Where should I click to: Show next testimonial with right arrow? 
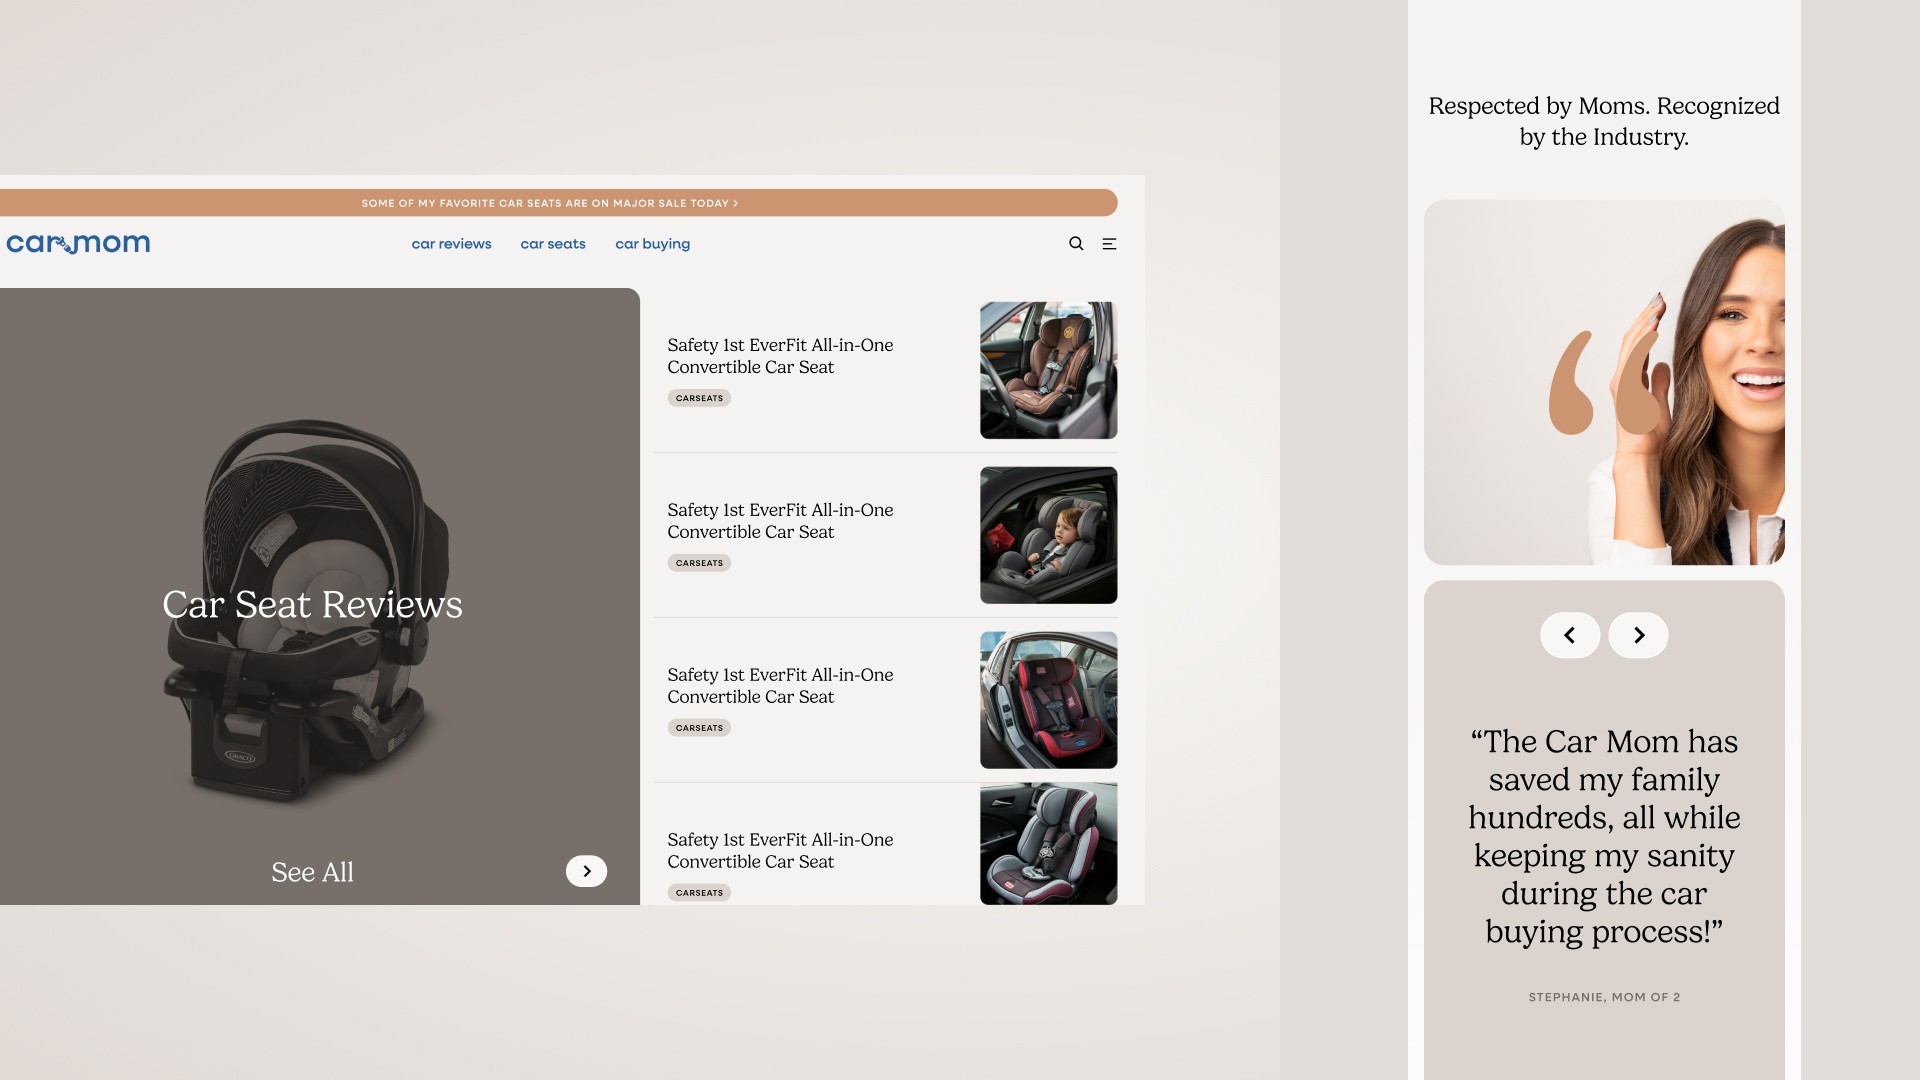(x=1638, y=635)
